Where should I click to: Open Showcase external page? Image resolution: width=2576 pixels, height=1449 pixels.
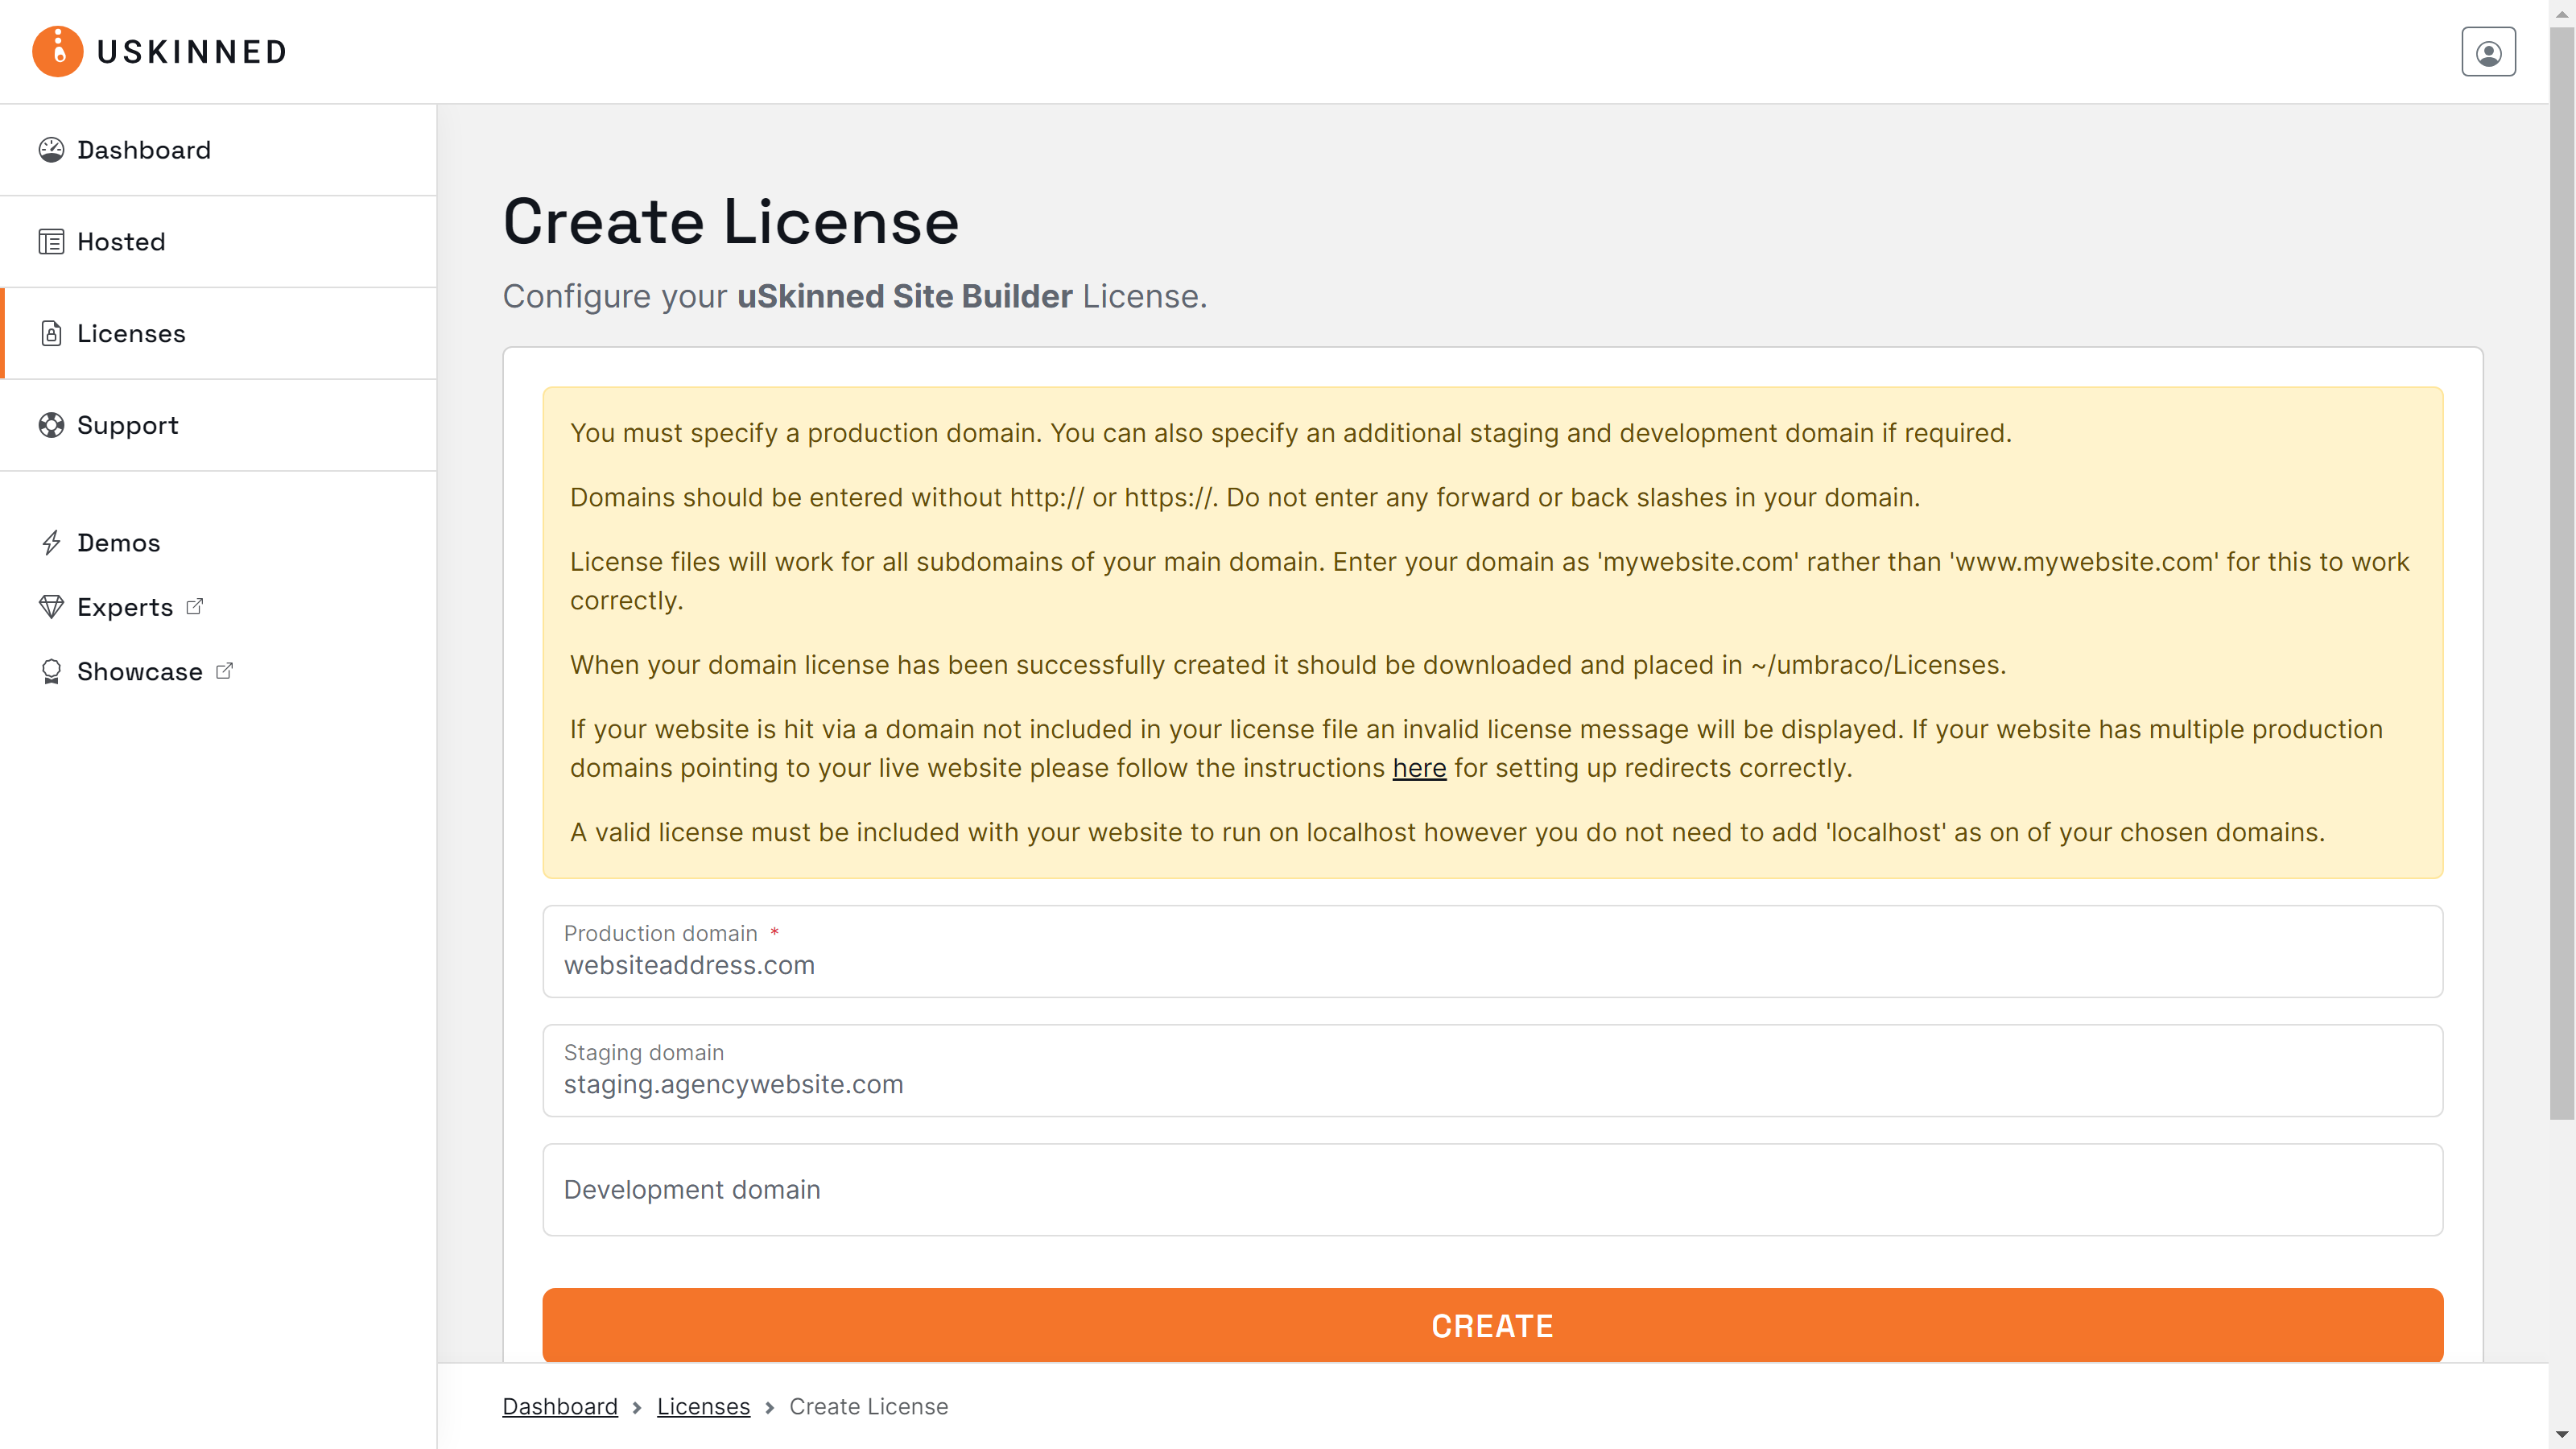(x=139, y=672)
